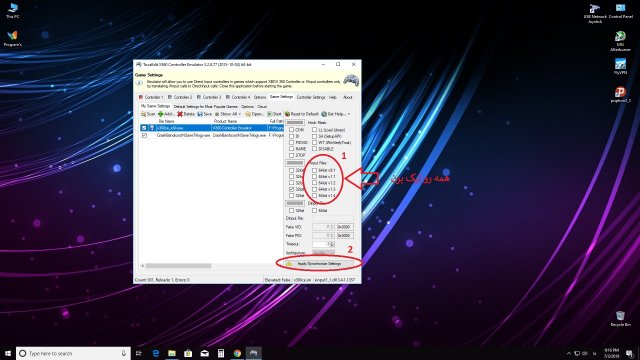Screen dimensions: 640x360
Task: Open the Cloud sub-tab
Action: (x=262, y=107)
